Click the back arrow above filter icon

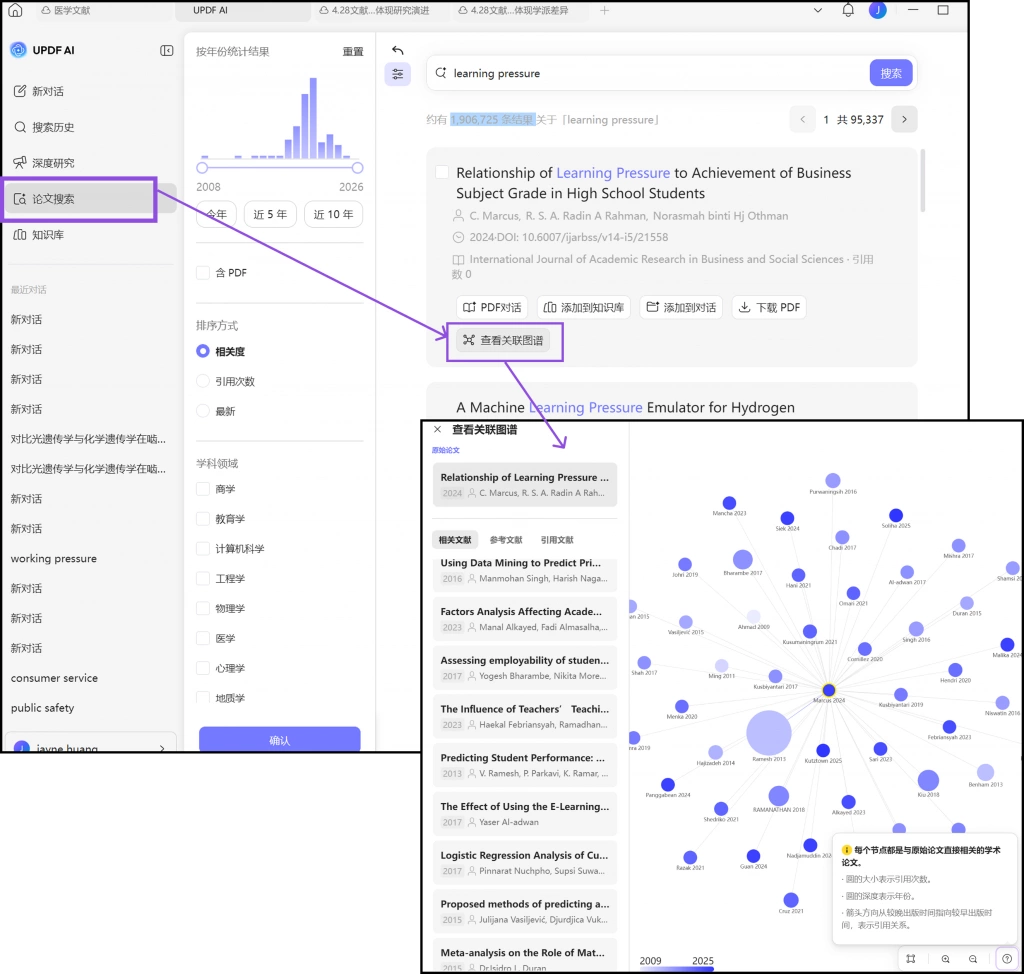pos(397,50)
